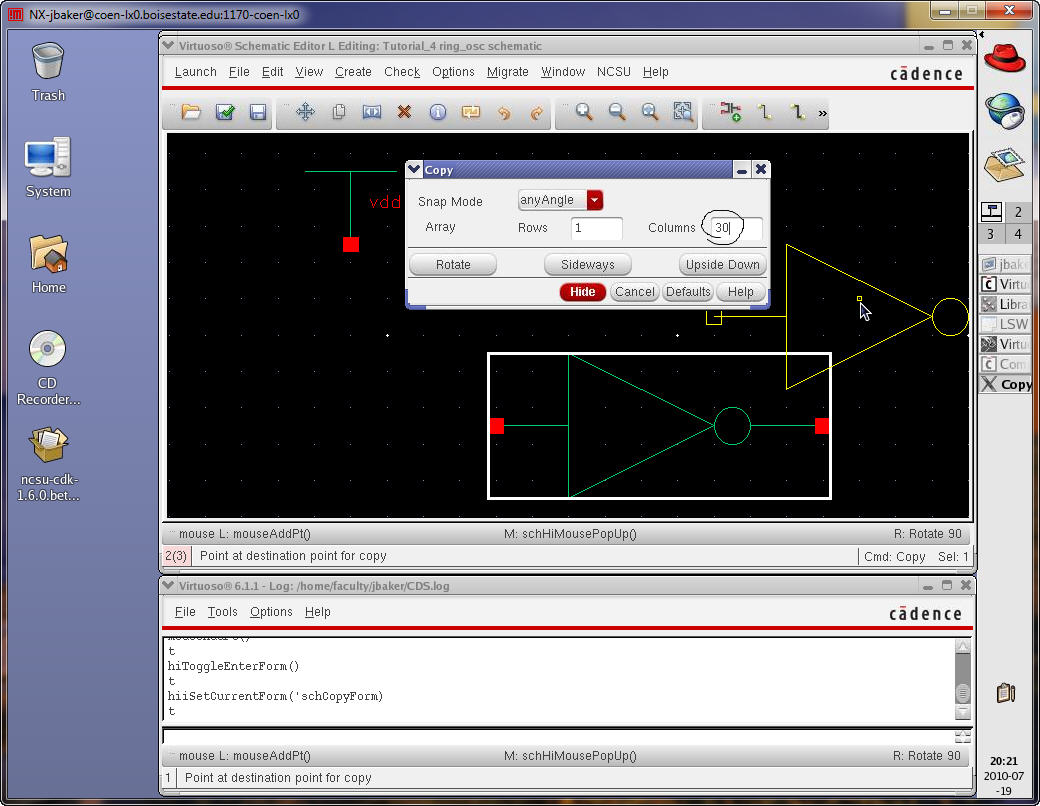Click the Open folder icon in toolbar

pyautogui.click(x=191, y=112)
